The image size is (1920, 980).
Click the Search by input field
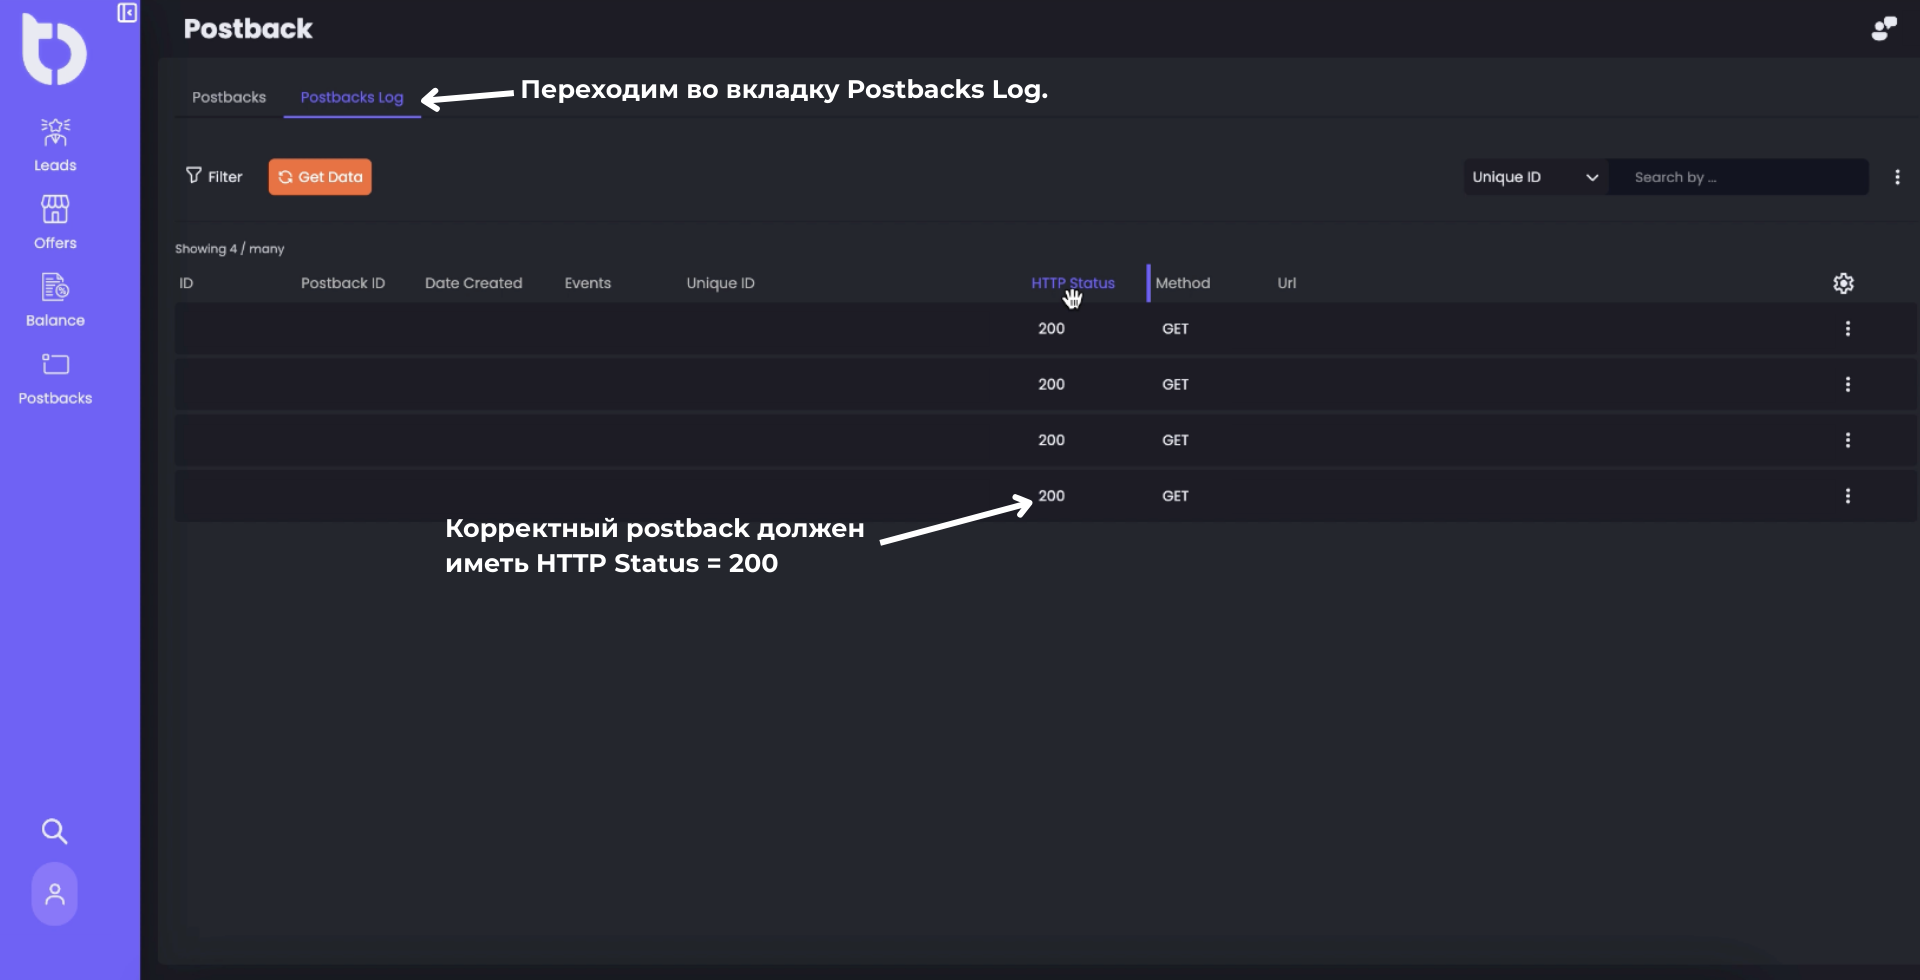(x=1738, y=176)
